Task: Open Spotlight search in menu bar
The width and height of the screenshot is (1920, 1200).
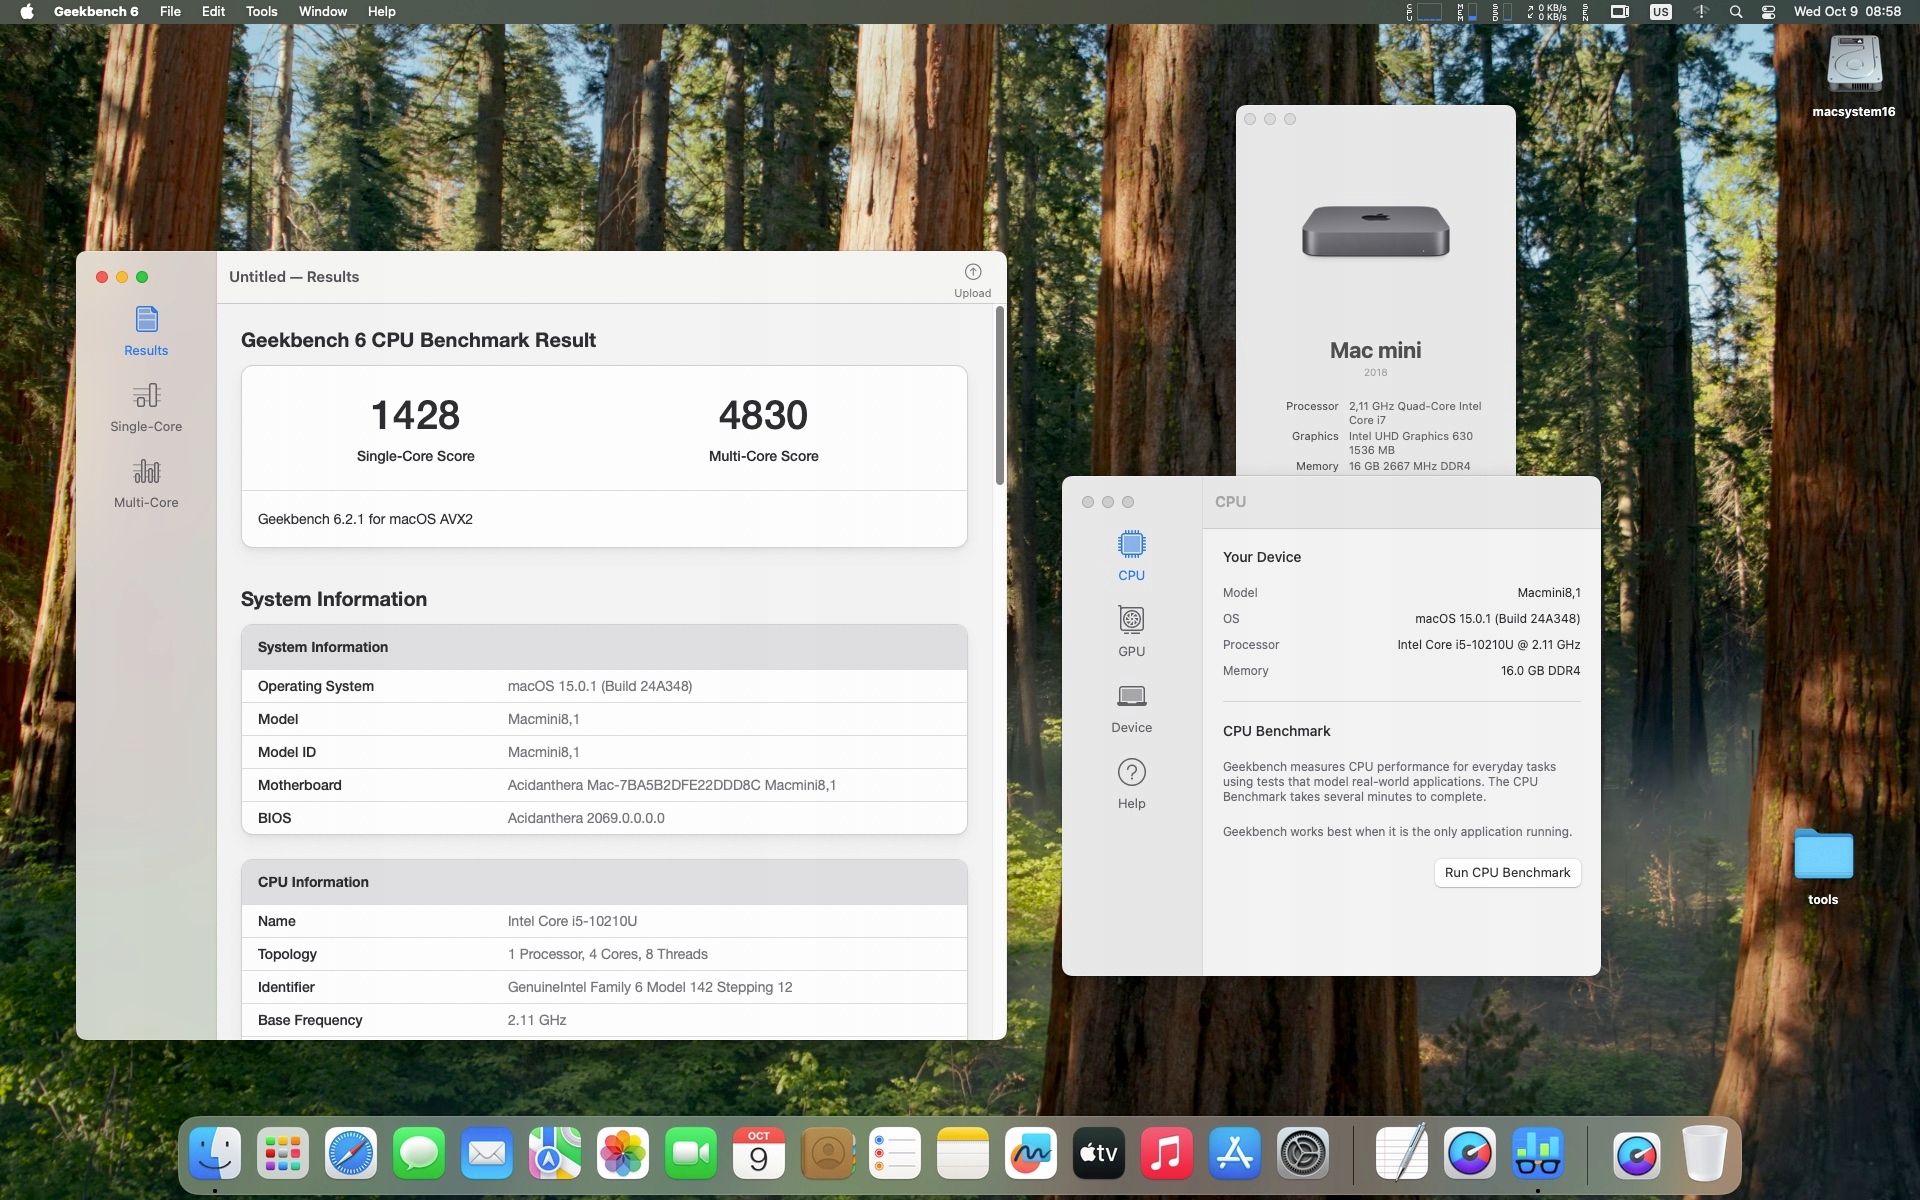Action: click(1735, 11)
